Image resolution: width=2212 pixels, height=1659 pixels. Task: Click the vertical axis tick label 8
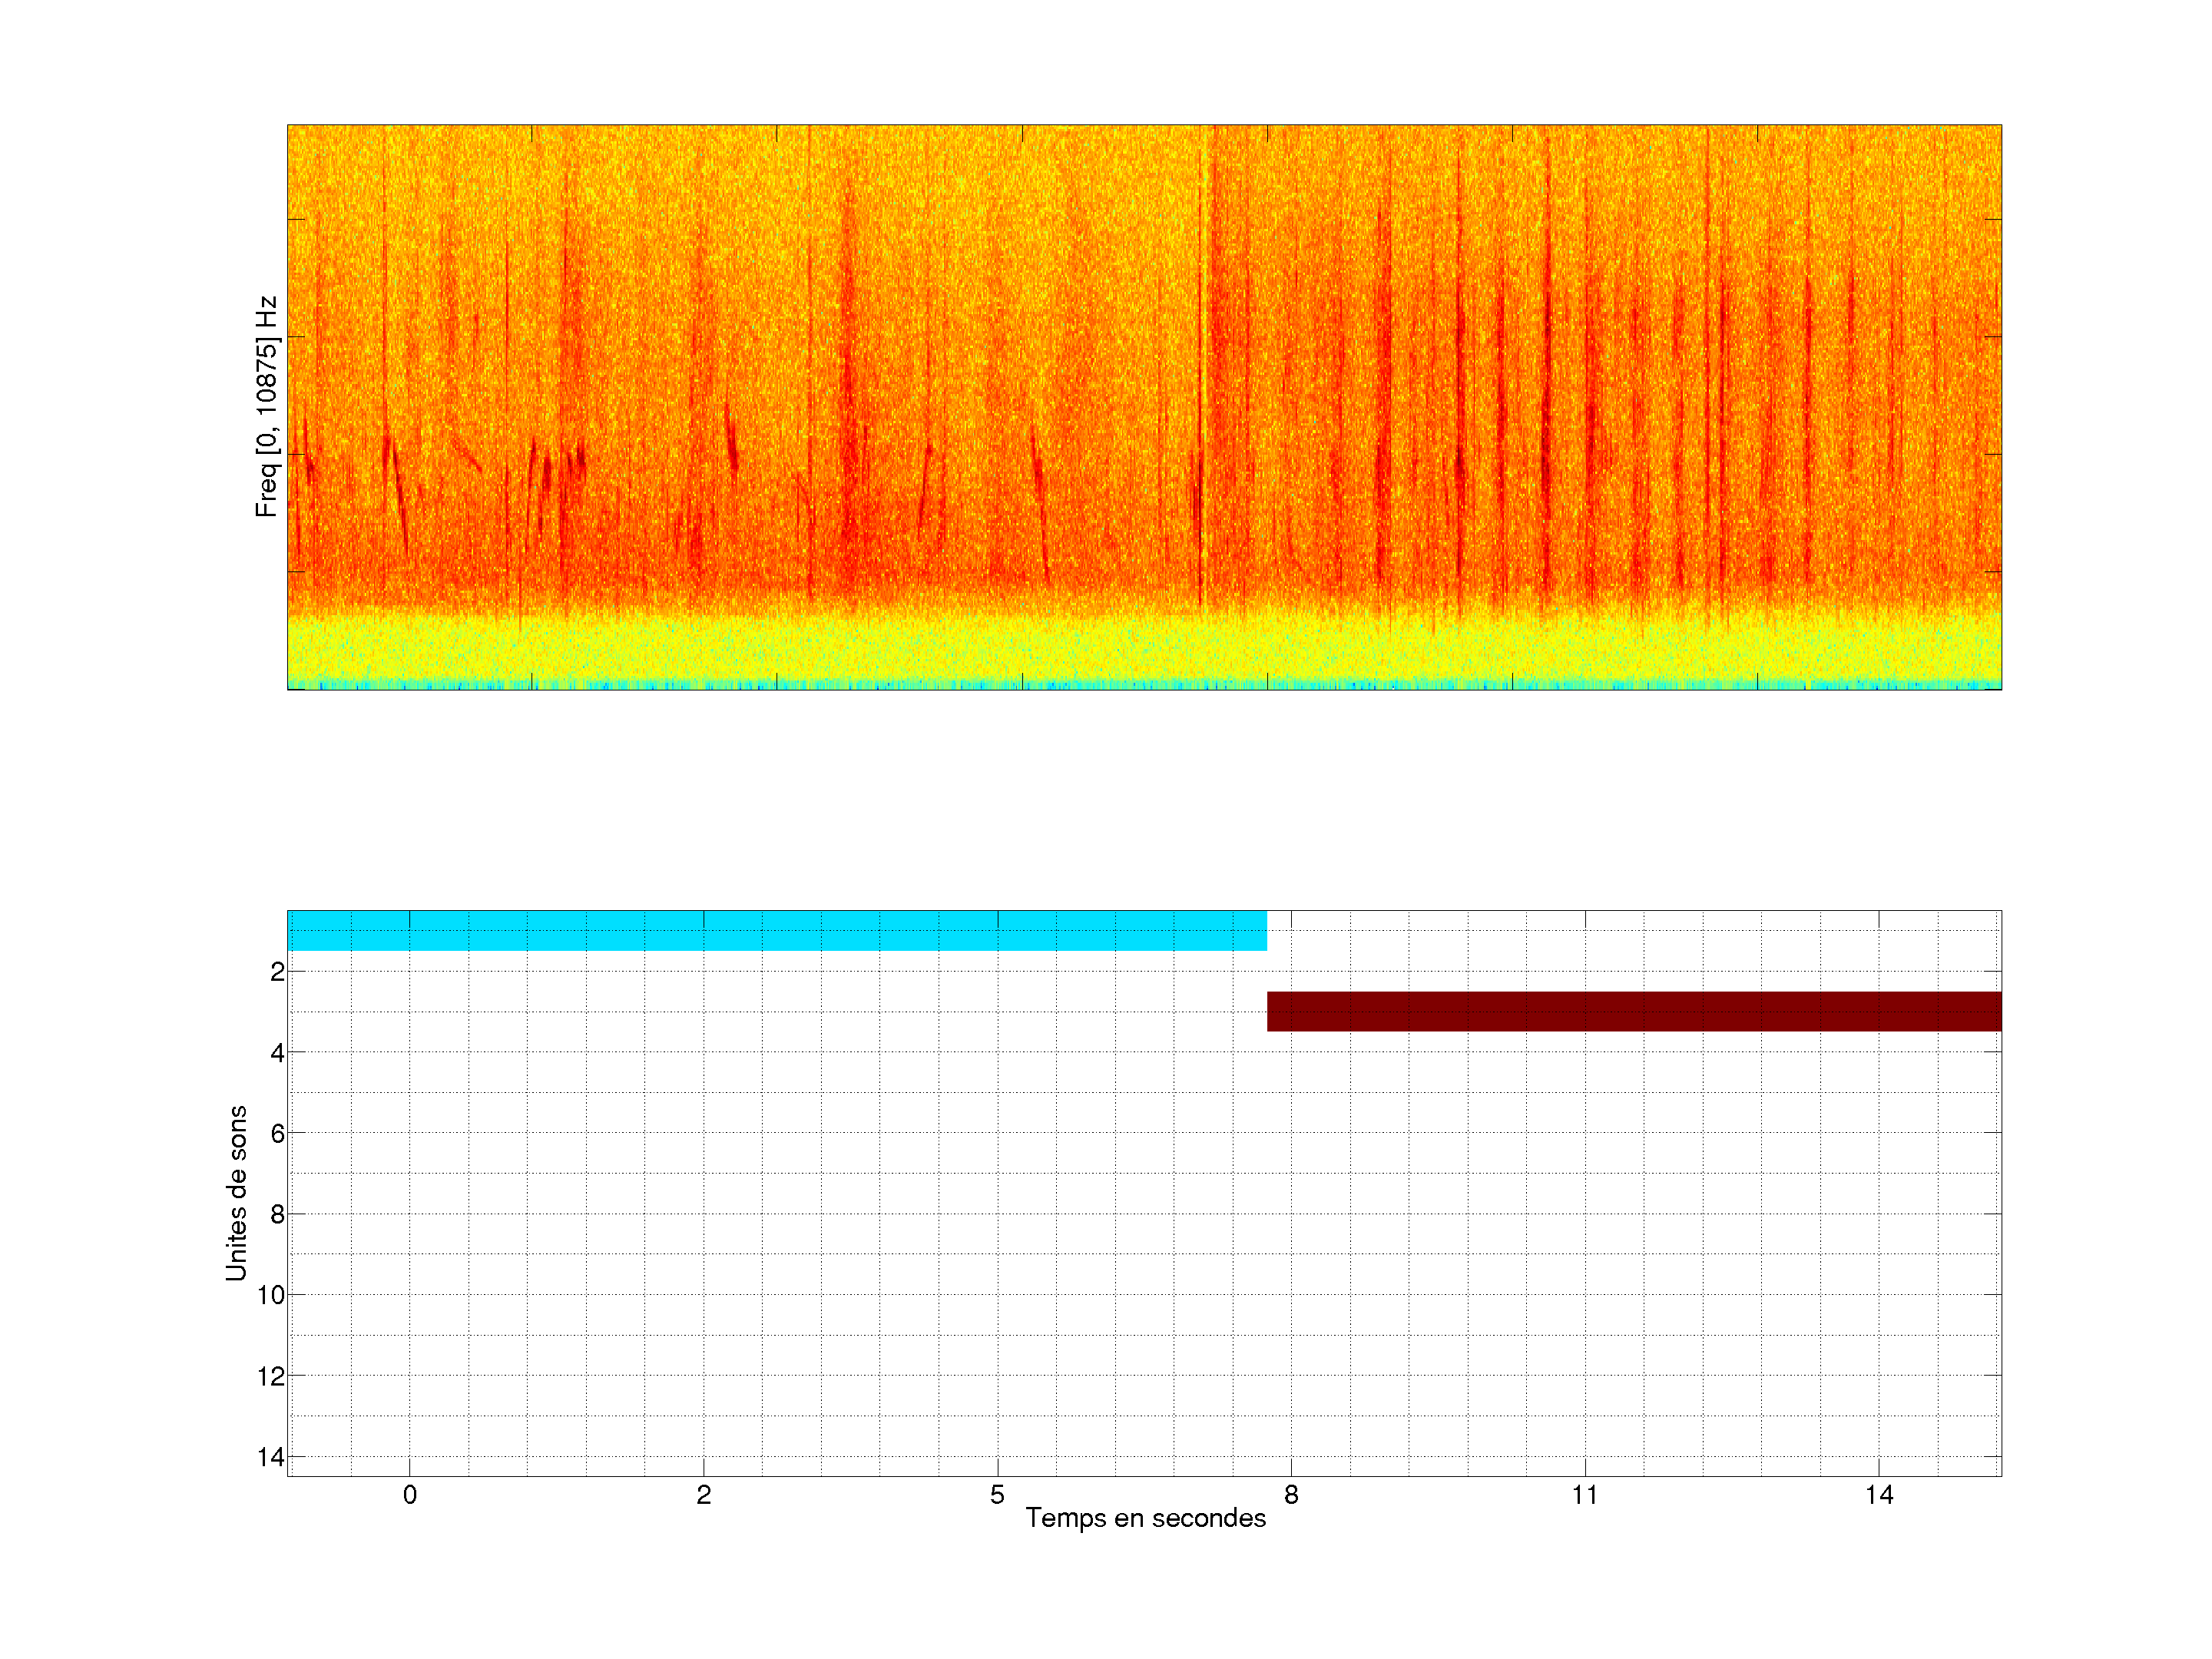277,1214
